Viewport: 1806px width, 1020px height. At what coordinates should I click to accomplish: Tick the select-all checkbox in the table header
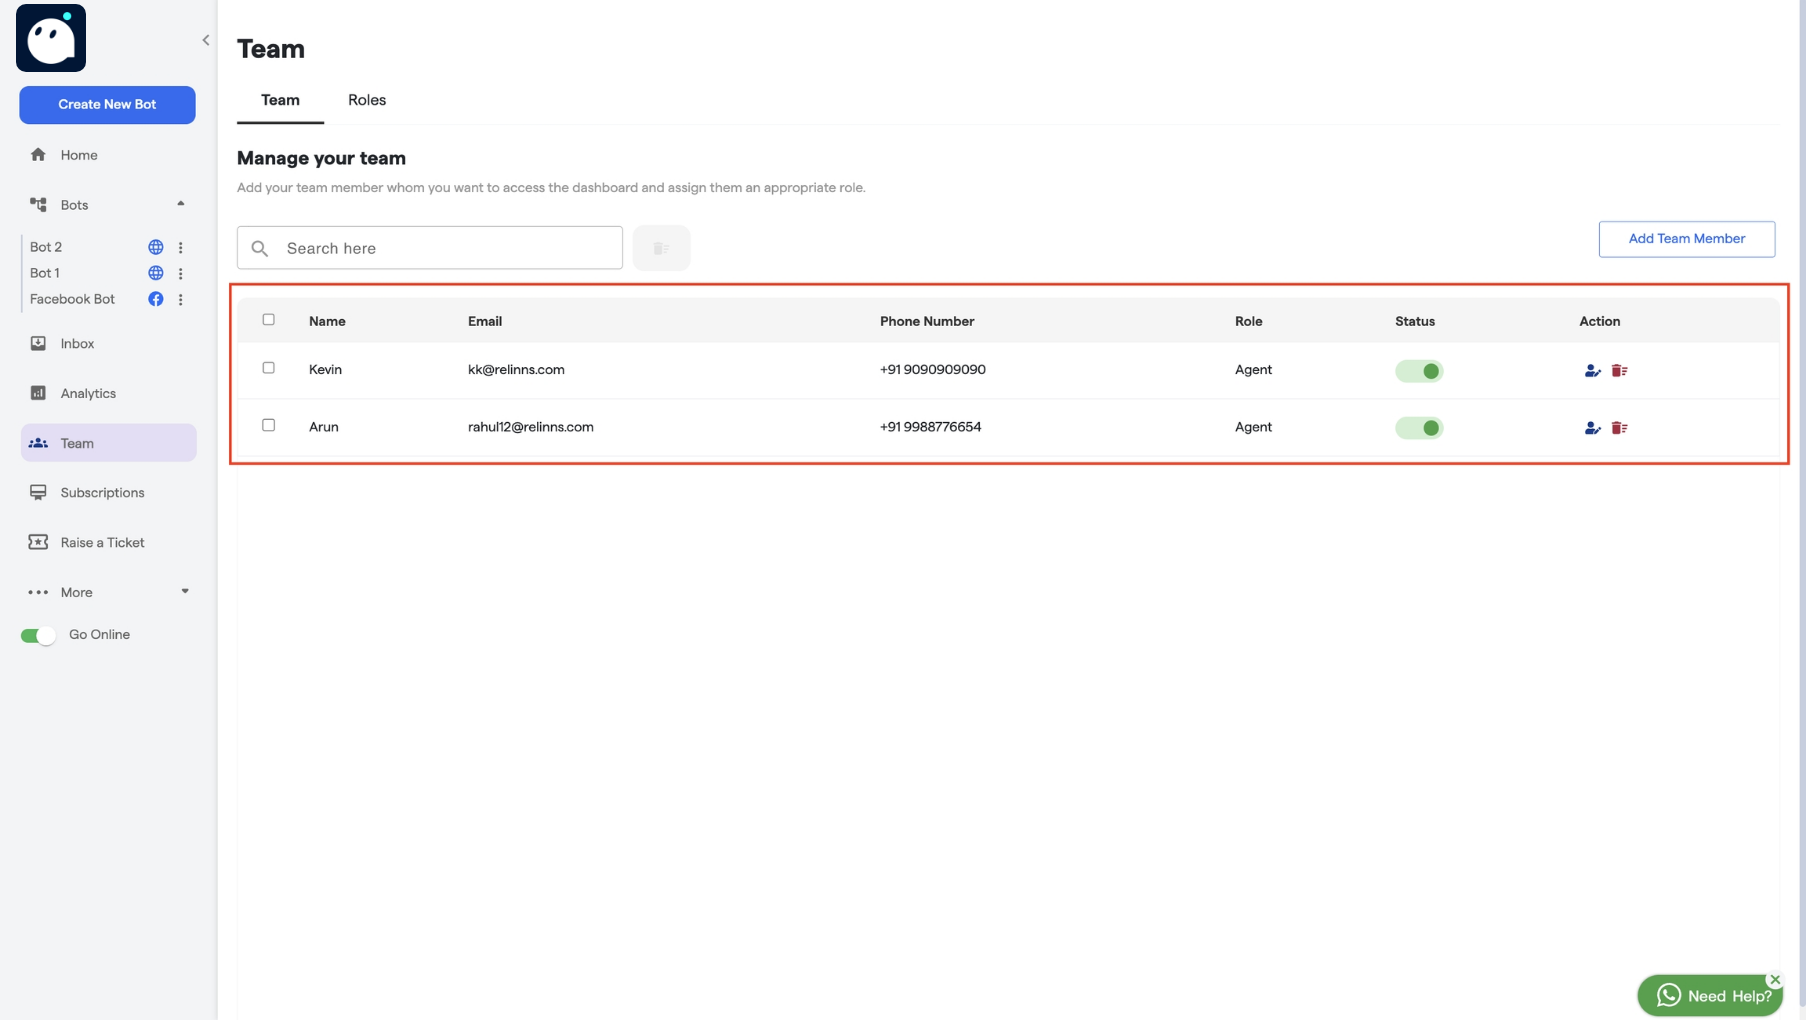268,320
